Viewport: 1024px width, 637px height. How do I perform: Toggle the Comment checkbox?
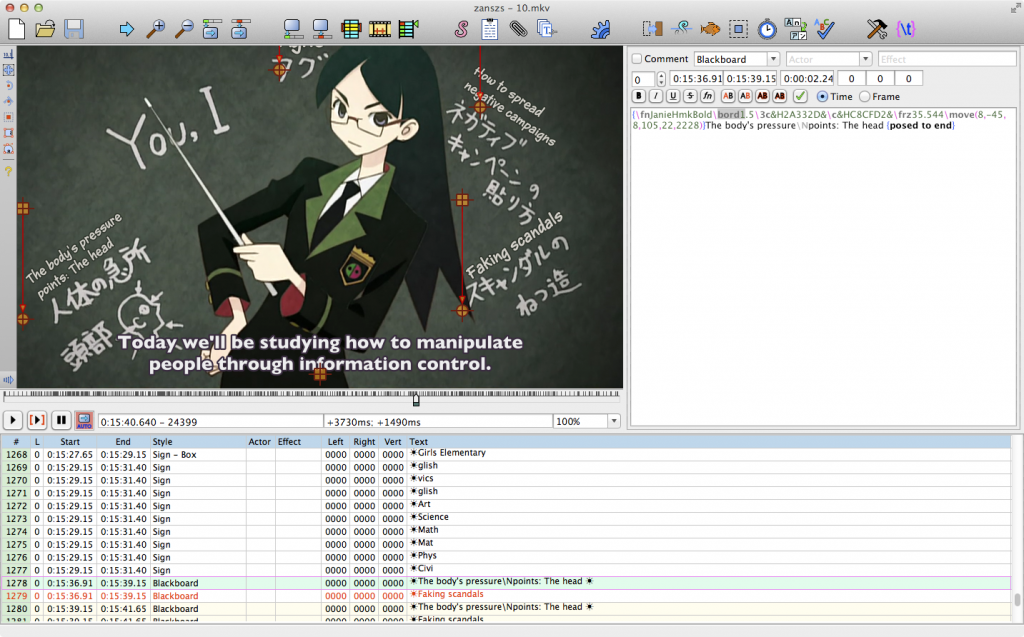click(637, 59)
